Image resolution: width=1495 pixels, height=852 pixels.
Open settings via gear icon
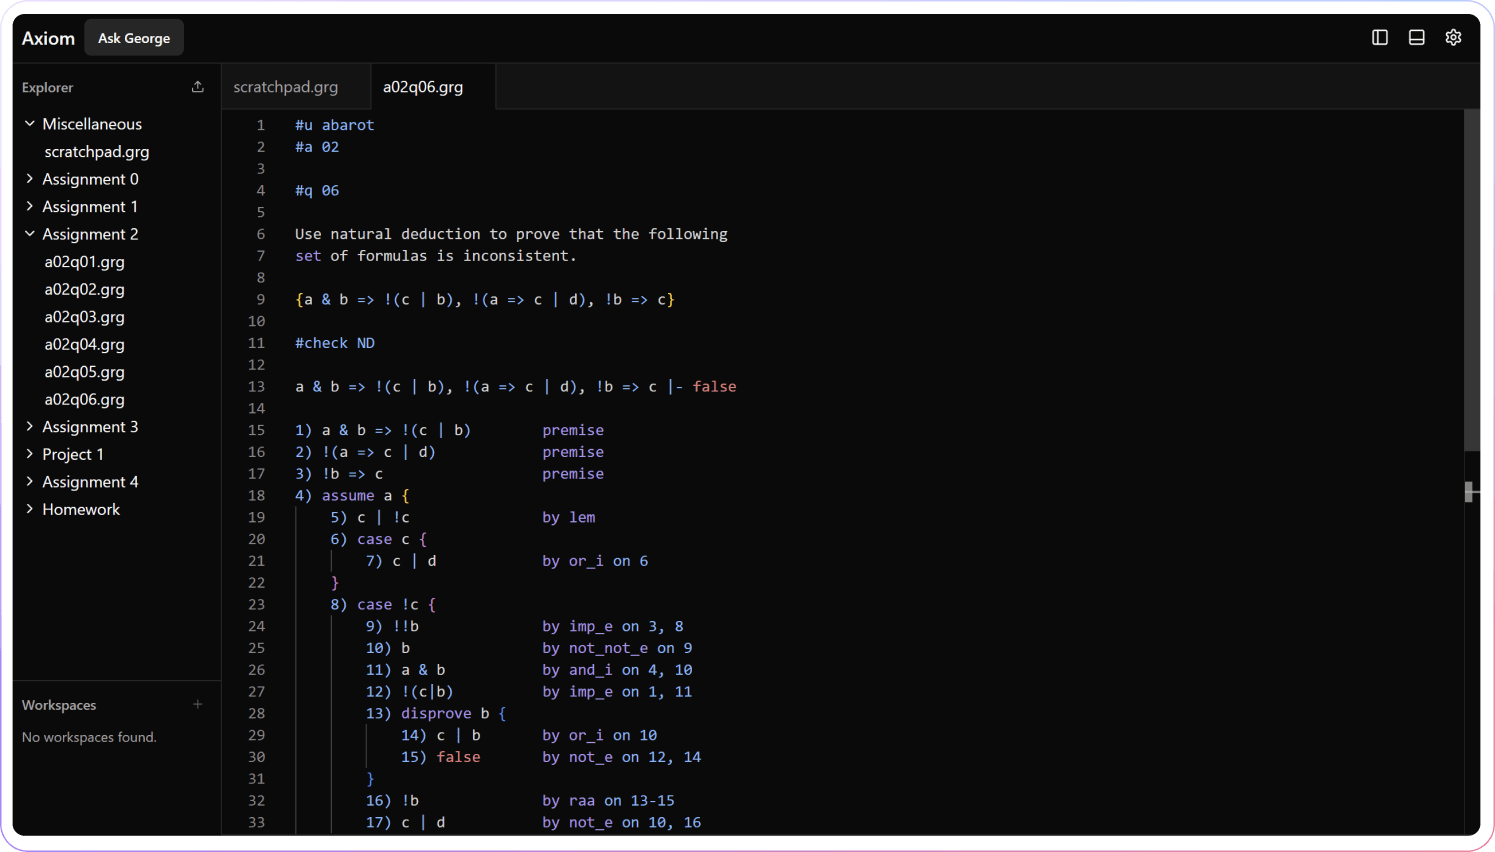click(1453, 37)
